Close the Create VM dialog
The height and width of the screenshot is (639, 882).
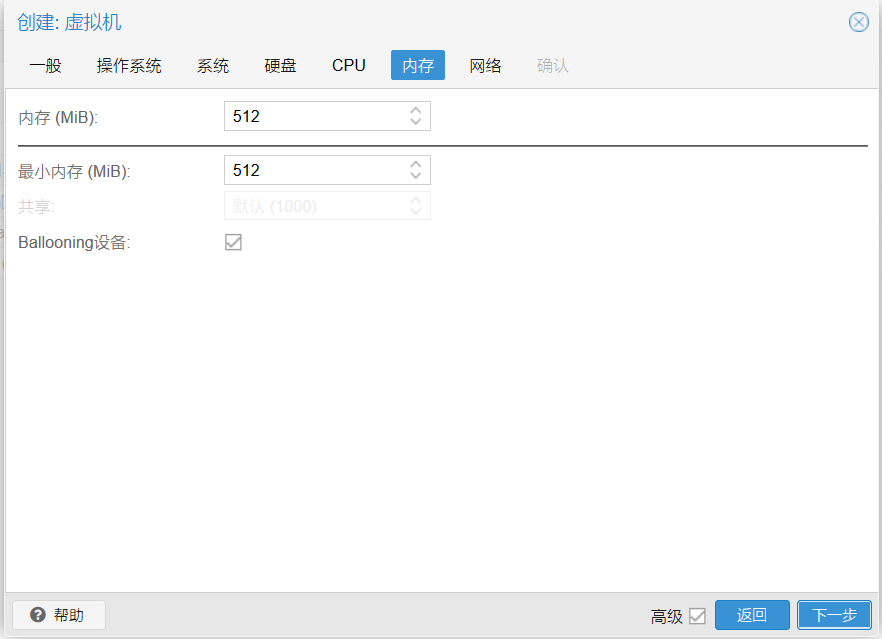tap(858, 22)
